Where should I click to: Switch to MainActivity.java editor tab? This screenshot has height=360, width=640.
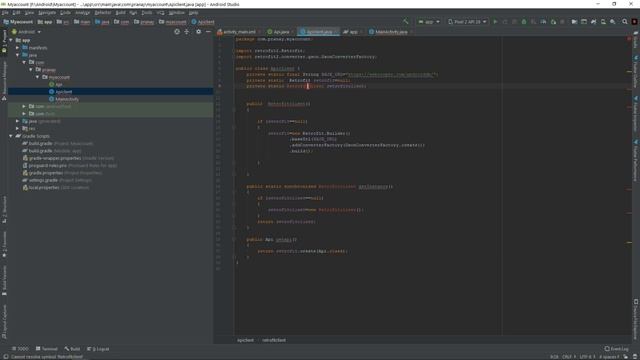391,32
